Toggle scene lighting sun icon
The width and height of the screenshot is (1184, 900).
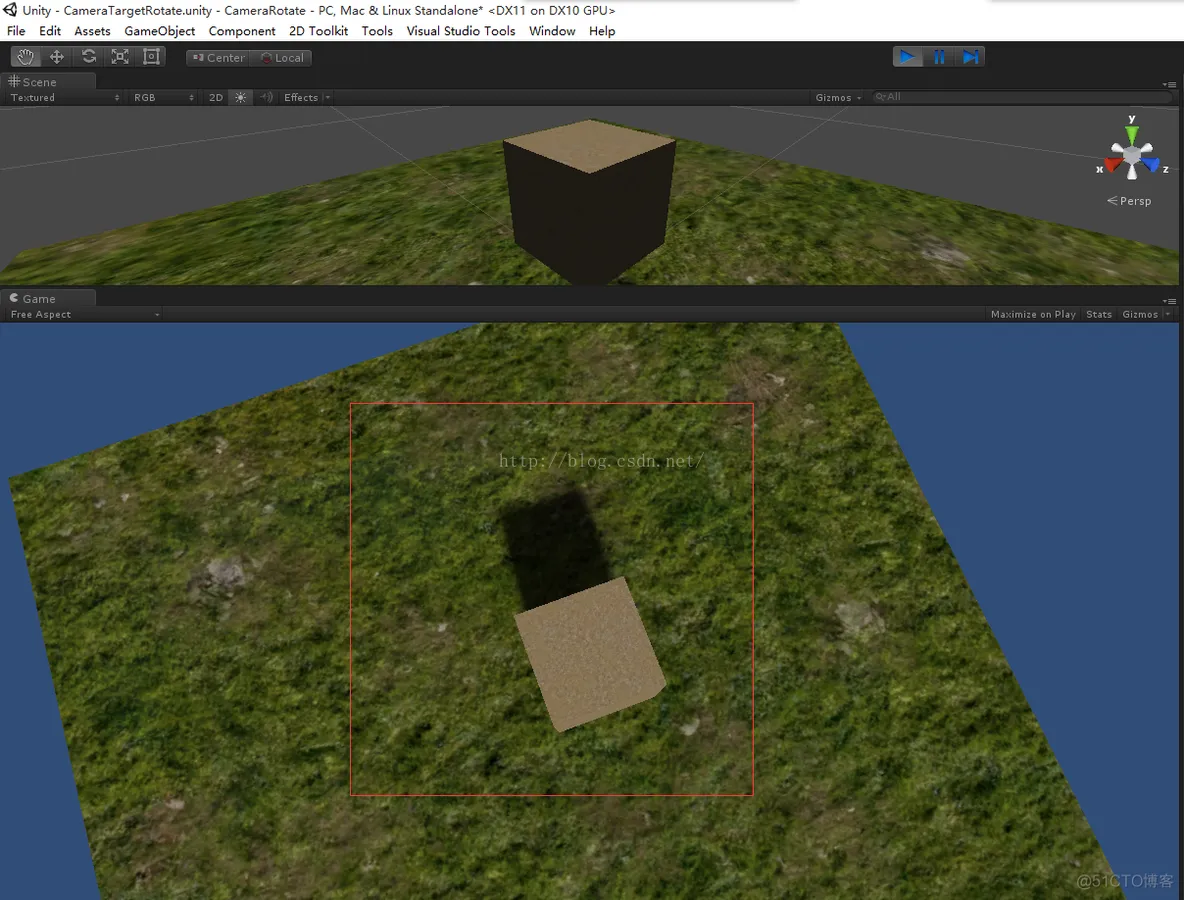(240, 97)
